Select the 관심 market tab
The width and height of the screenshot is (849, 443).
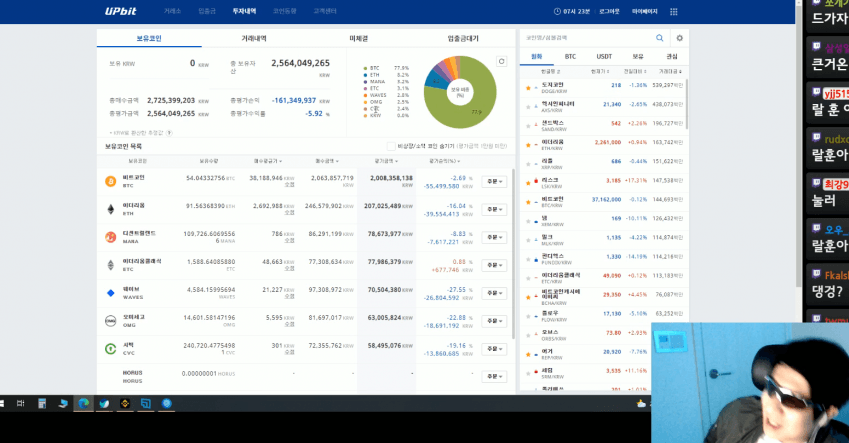pyautogui.click(x=672, y=56)
